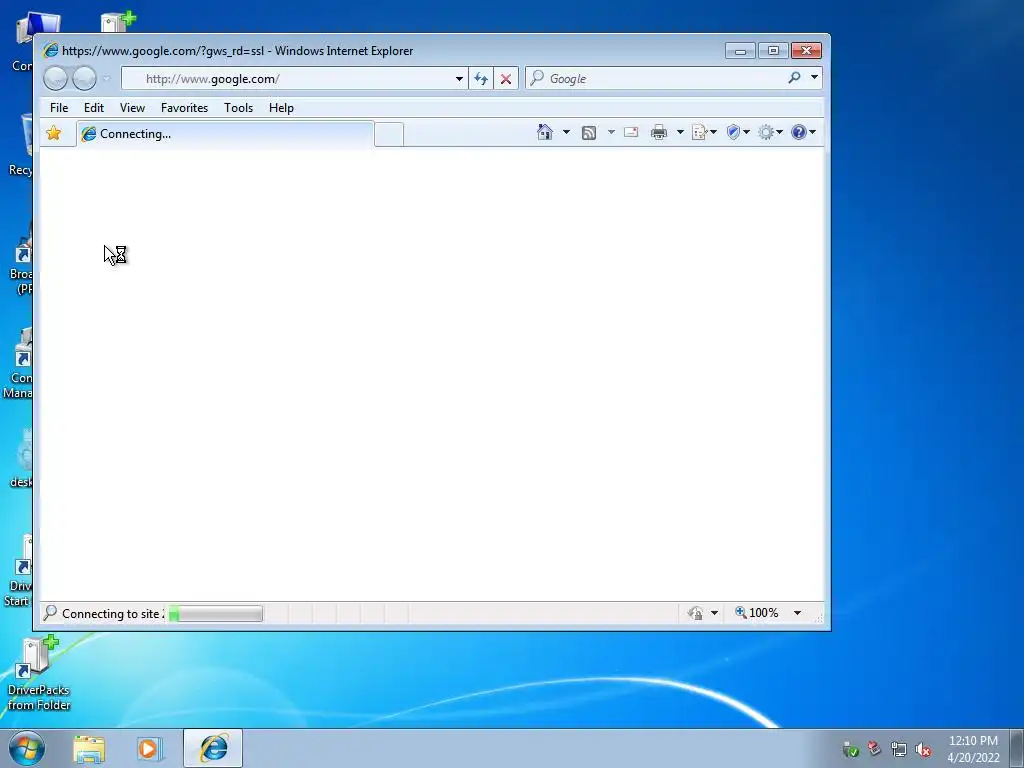Open the Edit menu

(93, 108)
